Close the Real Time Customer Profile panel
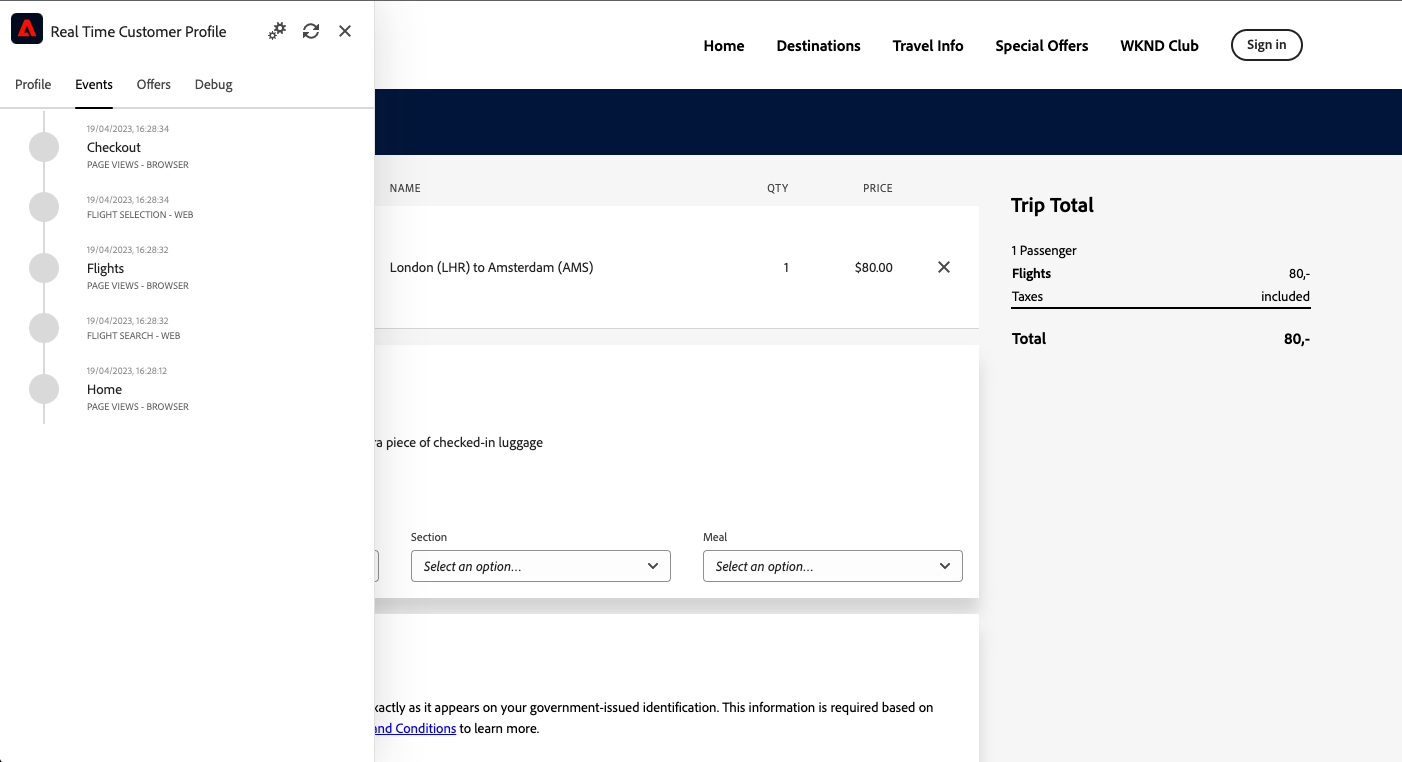This screenshot has height=762, width=1402. coord(345,31)
